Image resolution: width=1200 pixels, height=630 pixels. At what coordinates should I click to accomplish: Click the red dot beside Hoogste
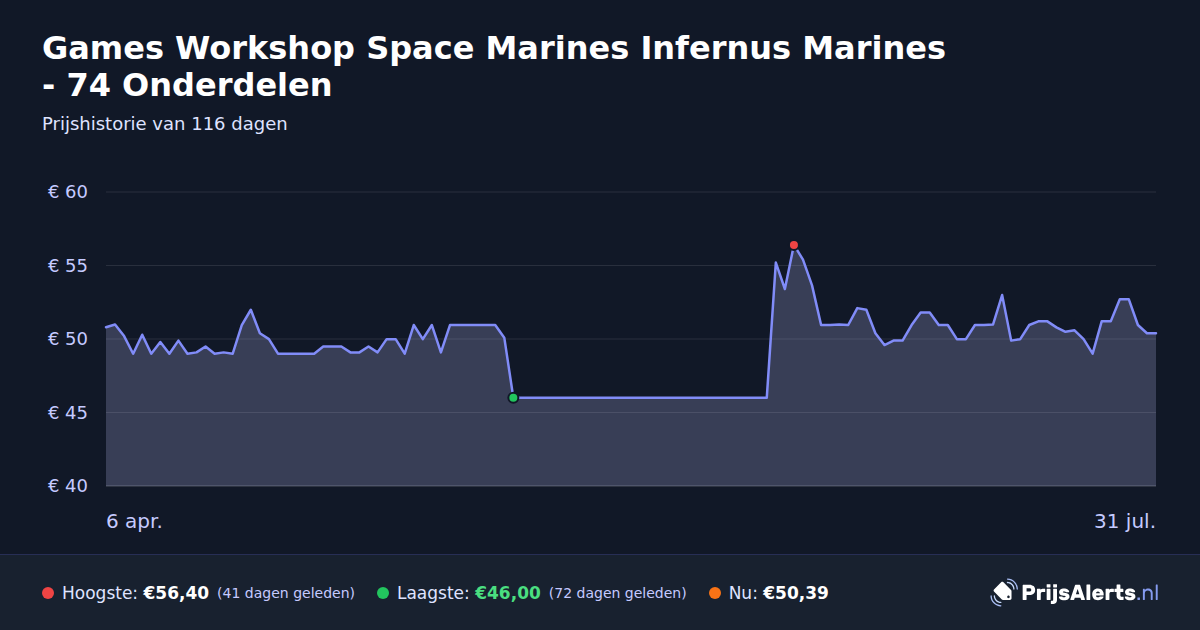pos(48,593)
